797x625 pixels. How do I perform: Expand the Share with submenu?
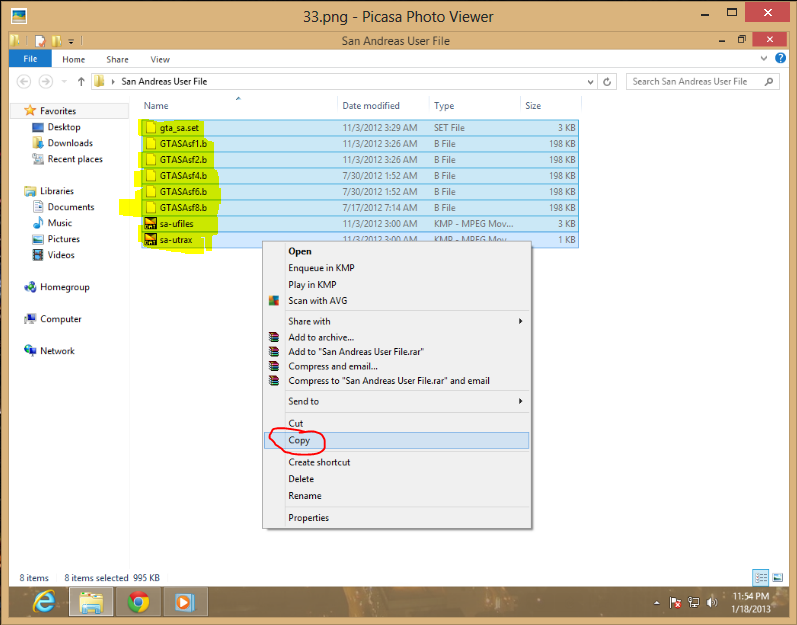[520, 321]
